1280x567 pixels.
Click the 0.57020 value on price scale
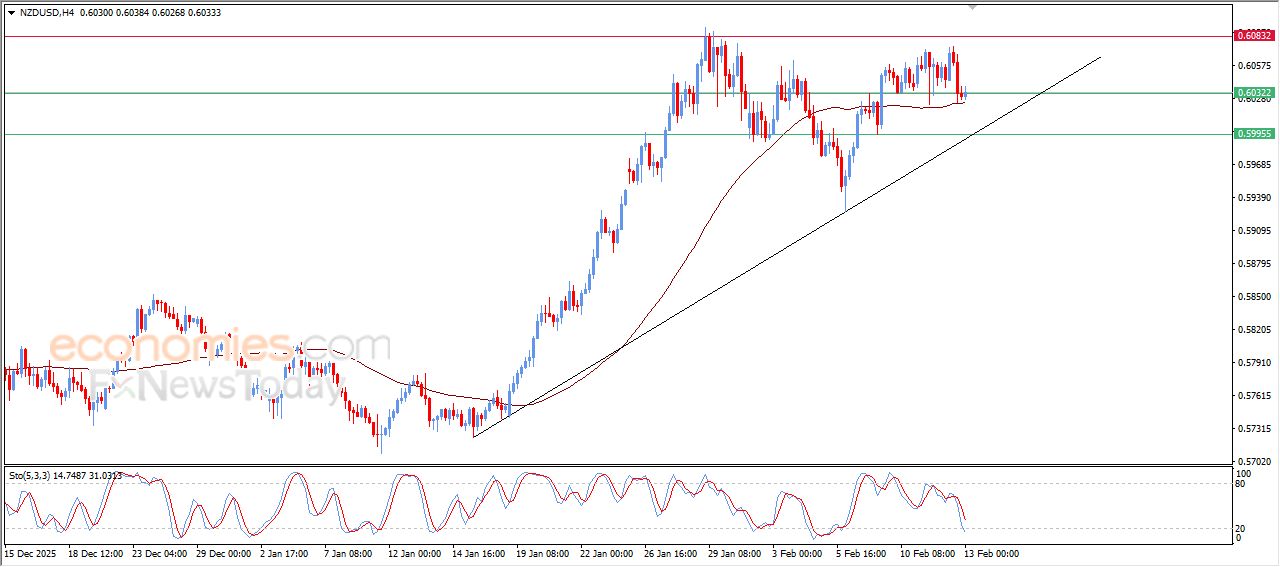click(x=1253, y=461)
